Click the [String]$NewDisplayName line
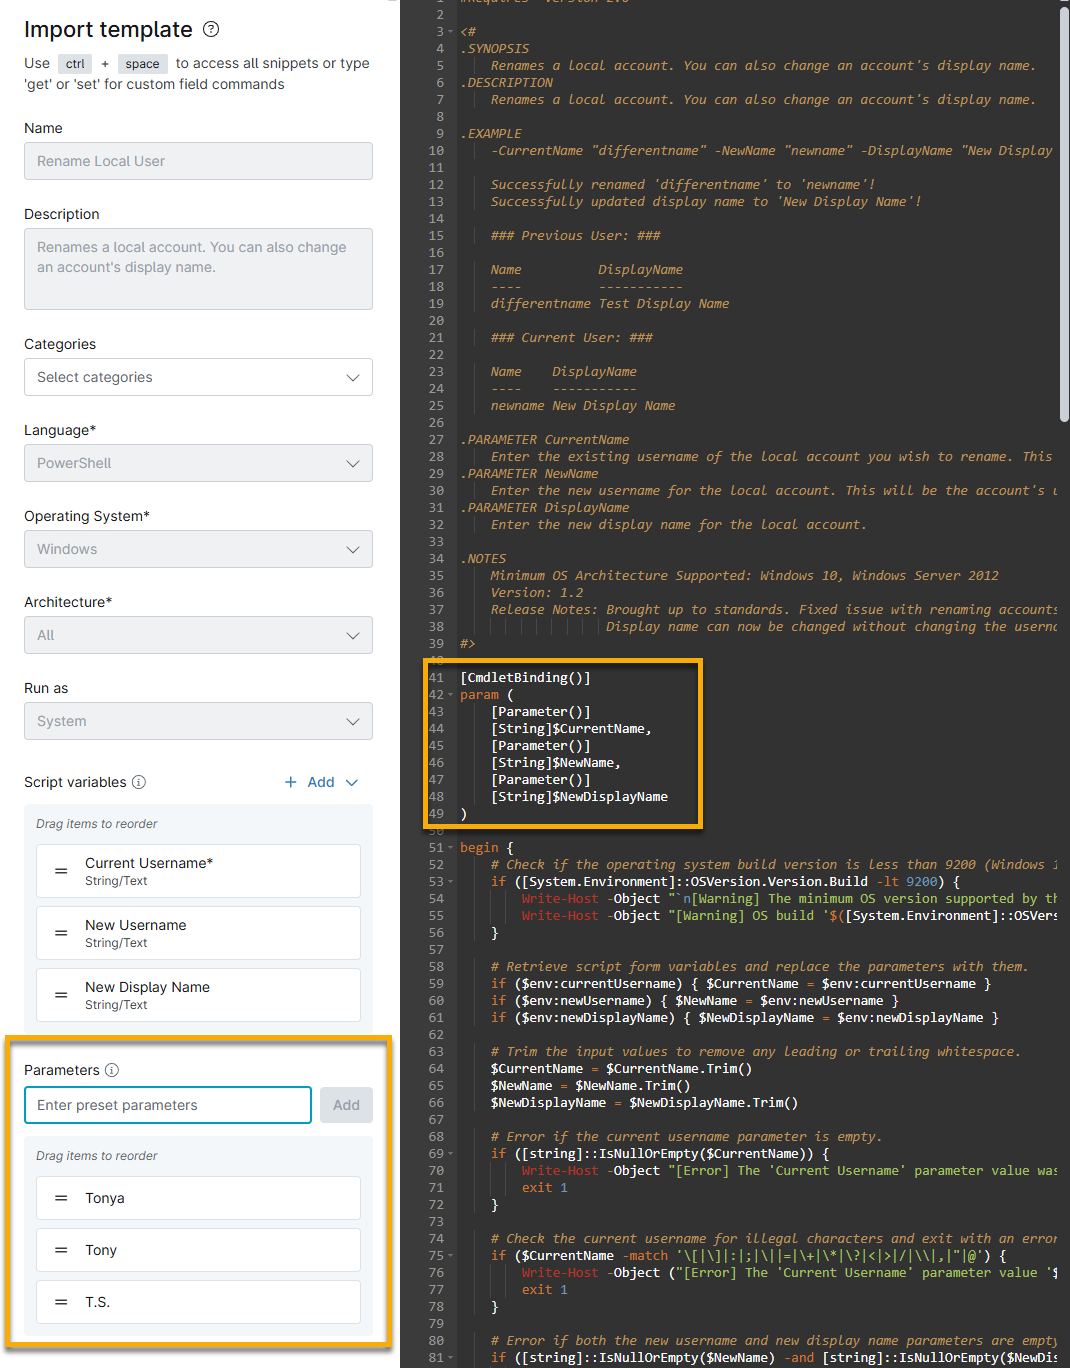Image resolution: width=1070 pixels, height=1368 pixels. pos(579,797)
